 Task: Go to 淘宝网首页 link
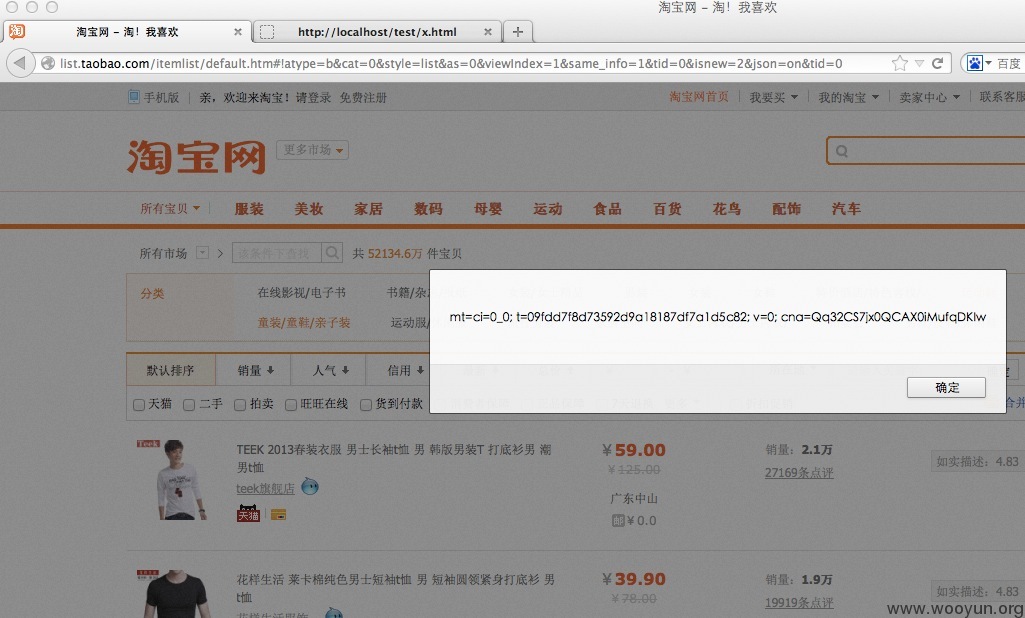(698, 97)
